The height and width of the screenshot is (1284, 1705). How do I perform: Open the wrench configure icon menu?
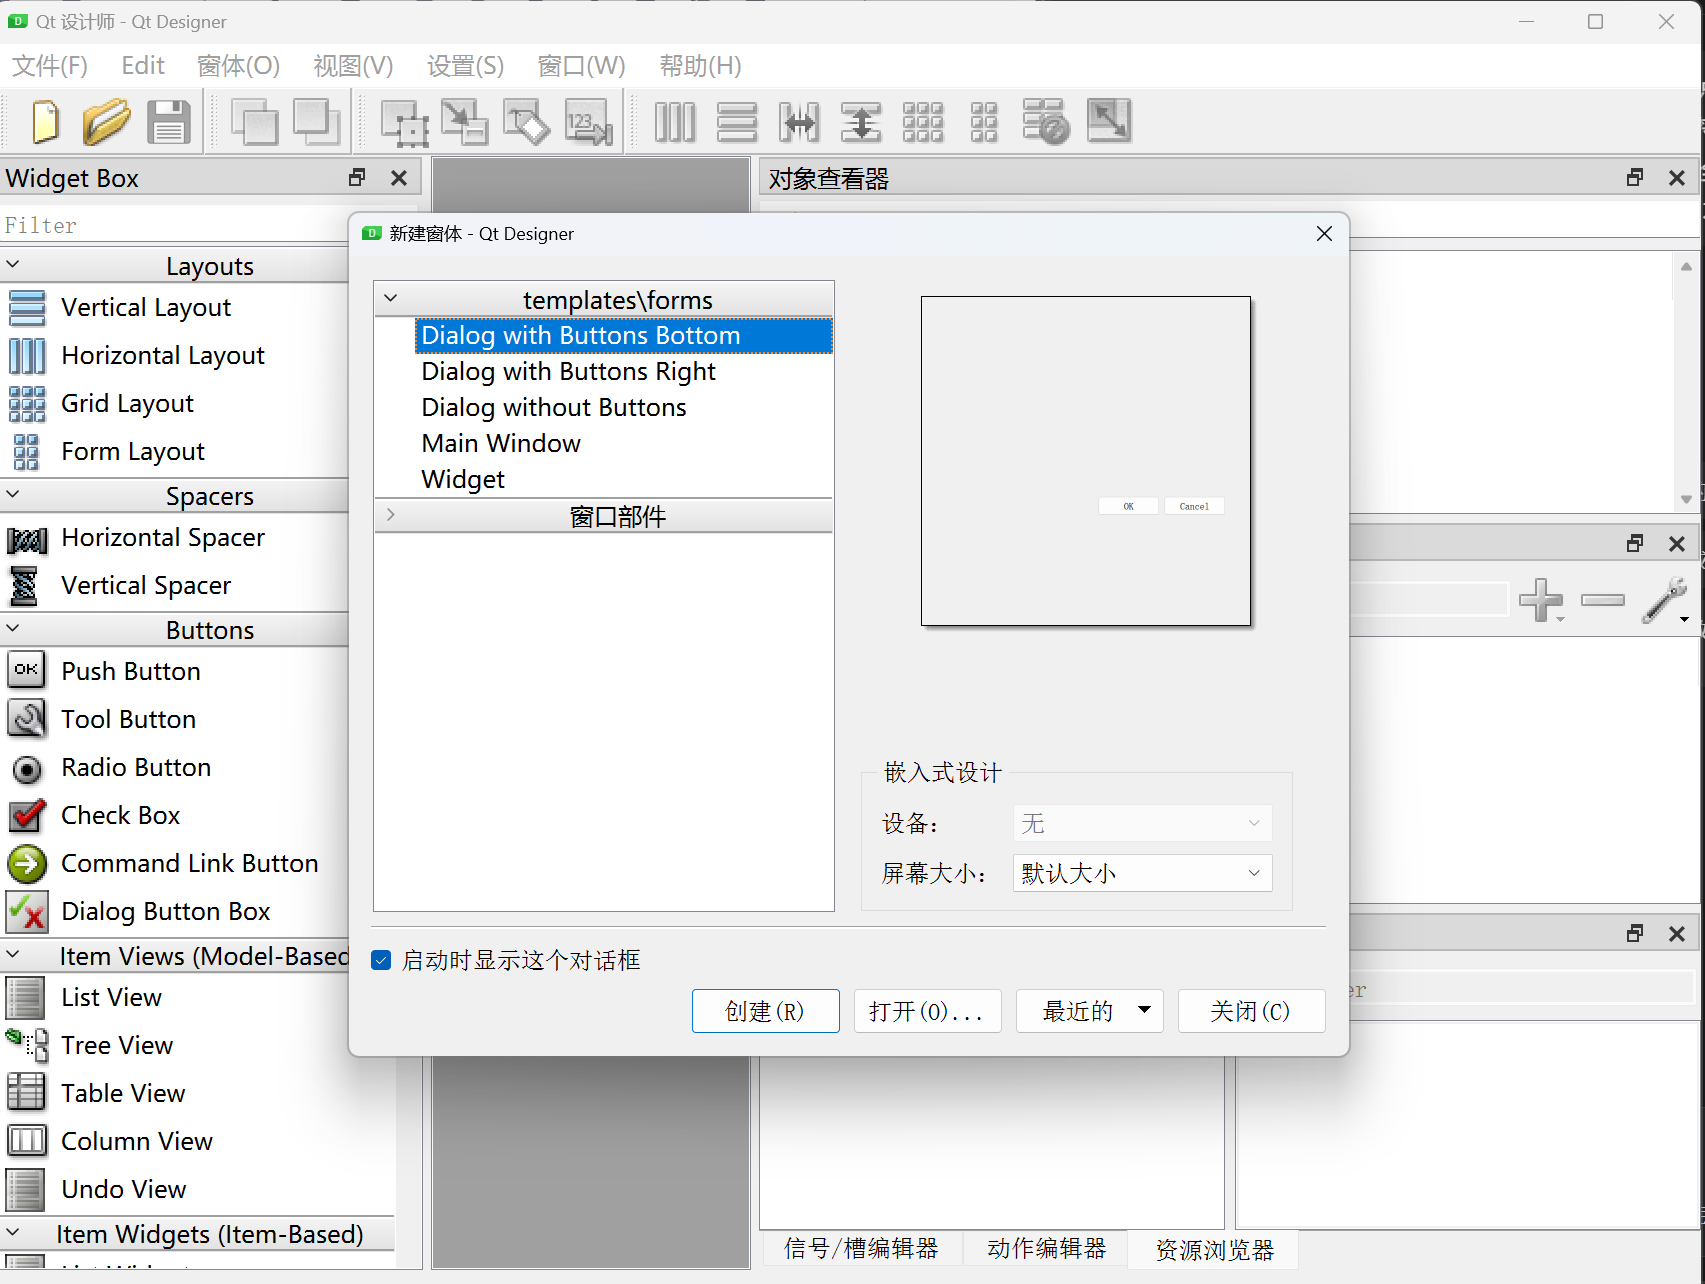click(x=1666, y=600)
